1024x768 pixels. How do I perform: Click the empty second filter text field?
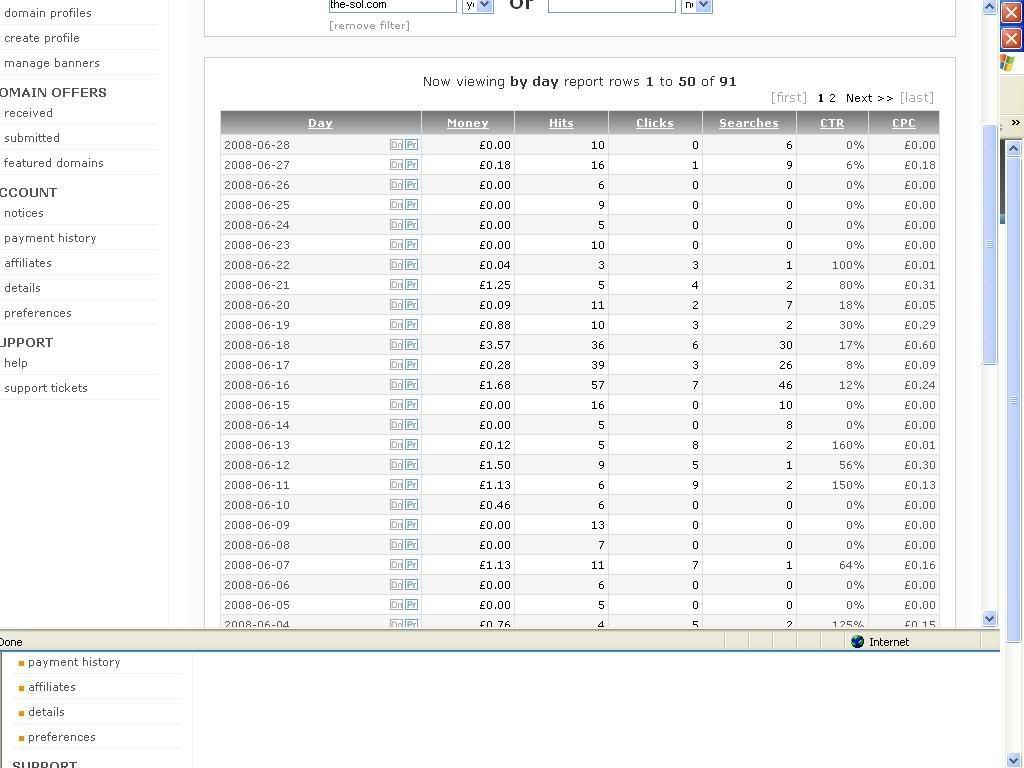pos(611,5)
